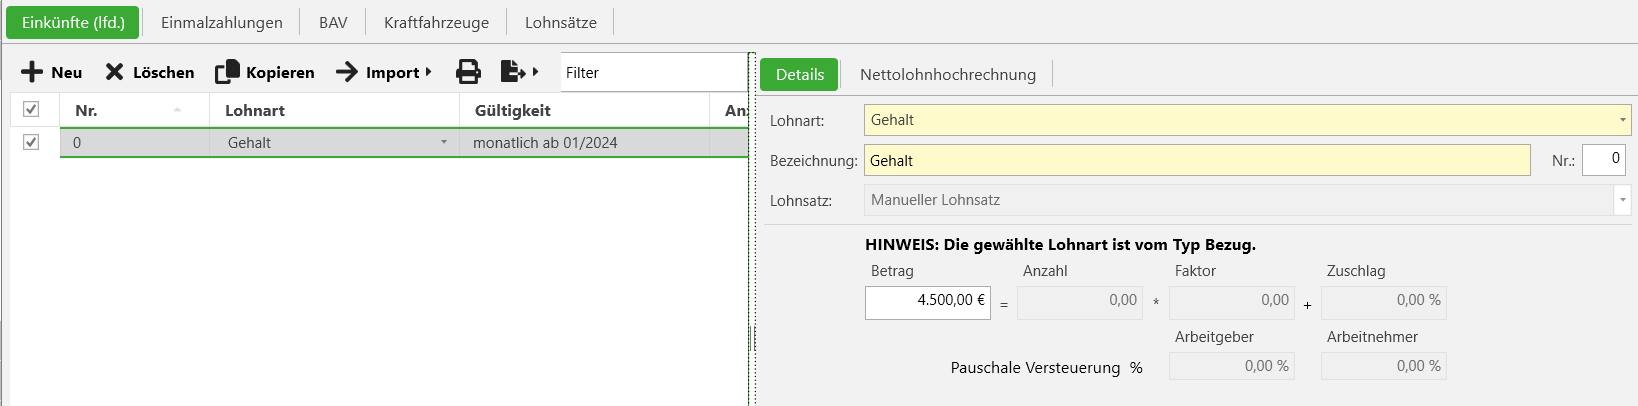The image size is (1638, 406).
Task: Click into the Filter field
Action: coord(654,72)
